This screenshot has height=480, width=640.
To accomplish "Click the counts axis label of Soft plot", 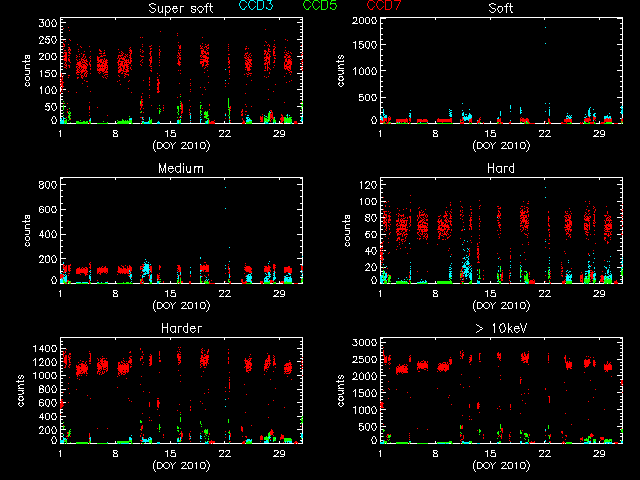I will (342, 70).
